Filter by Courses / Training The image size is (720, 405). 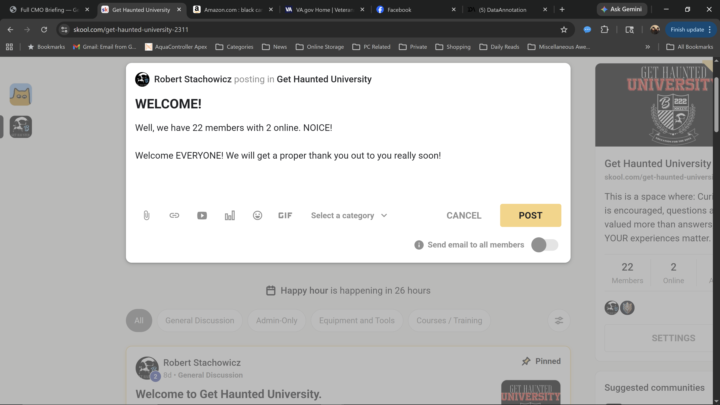pyautogui.click(x=449, y=321)
